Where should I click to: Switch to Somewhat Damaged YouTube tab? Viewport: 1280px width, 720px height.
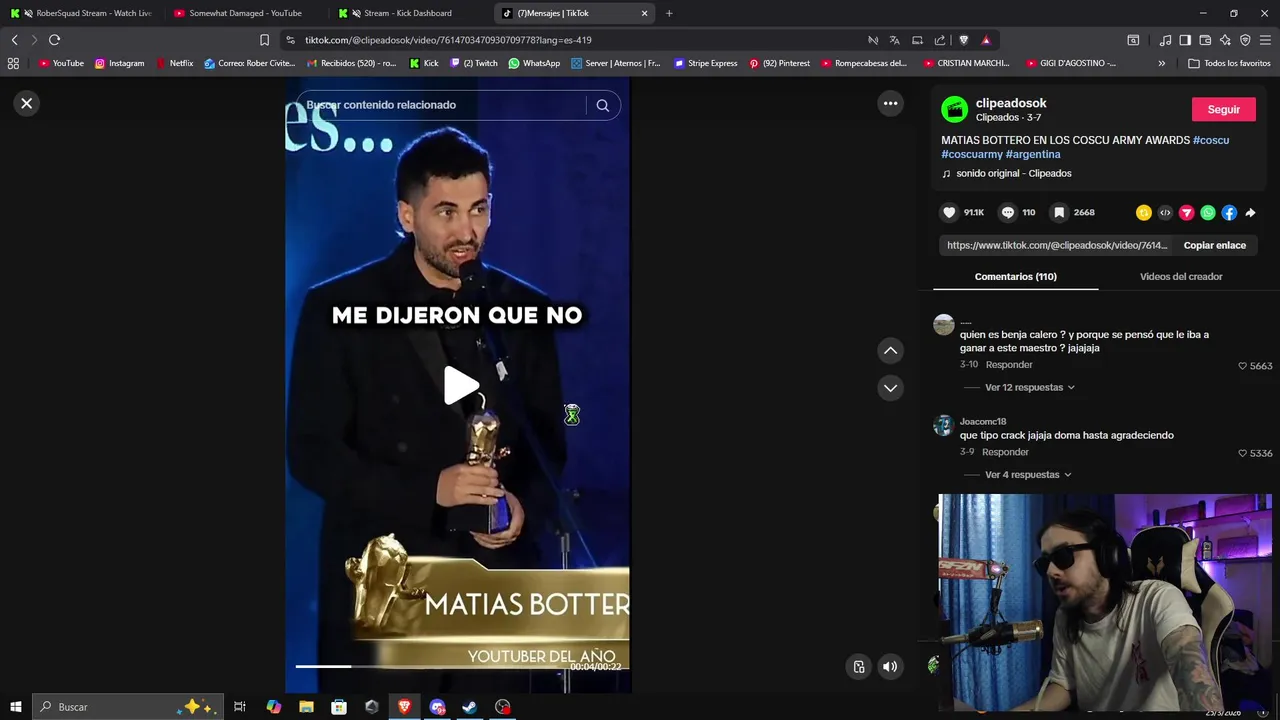pyautogui.click(x=245, y=13)
